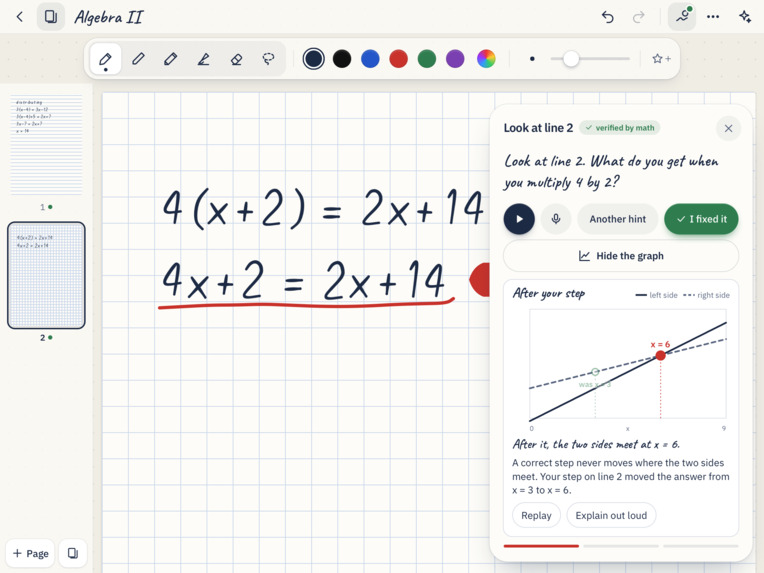This screenshot has height=573, width=764.
Task: Open page 2 thumbnail
Action: [x=46, y=275]
